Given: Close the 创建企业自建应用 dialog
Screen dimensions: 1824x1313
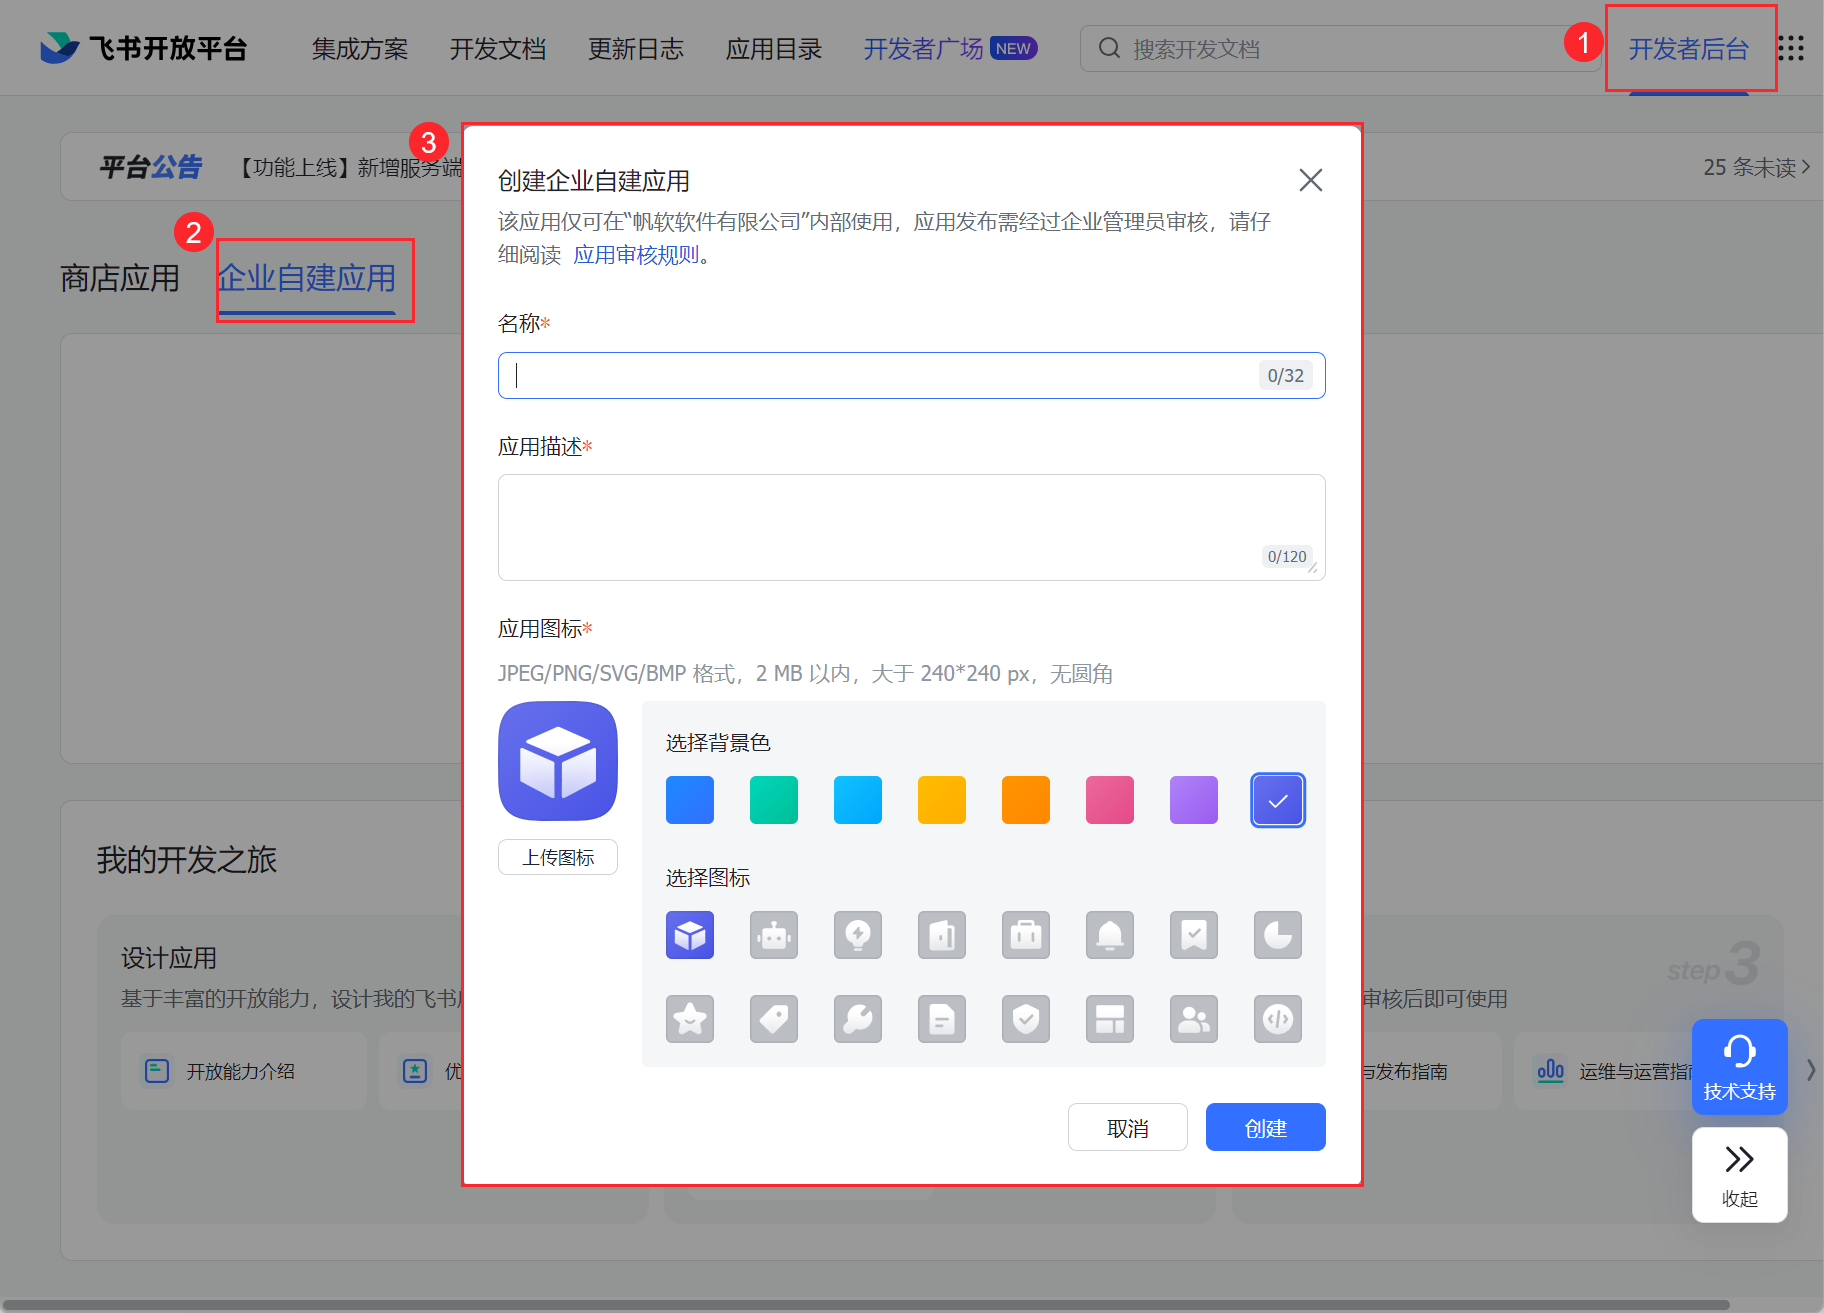Looking at the screenshot, I should coord(1310,180).
